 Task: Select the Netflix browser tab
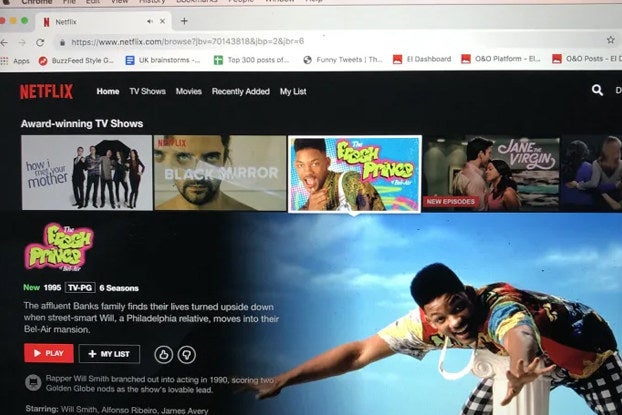tap(103, 21)
